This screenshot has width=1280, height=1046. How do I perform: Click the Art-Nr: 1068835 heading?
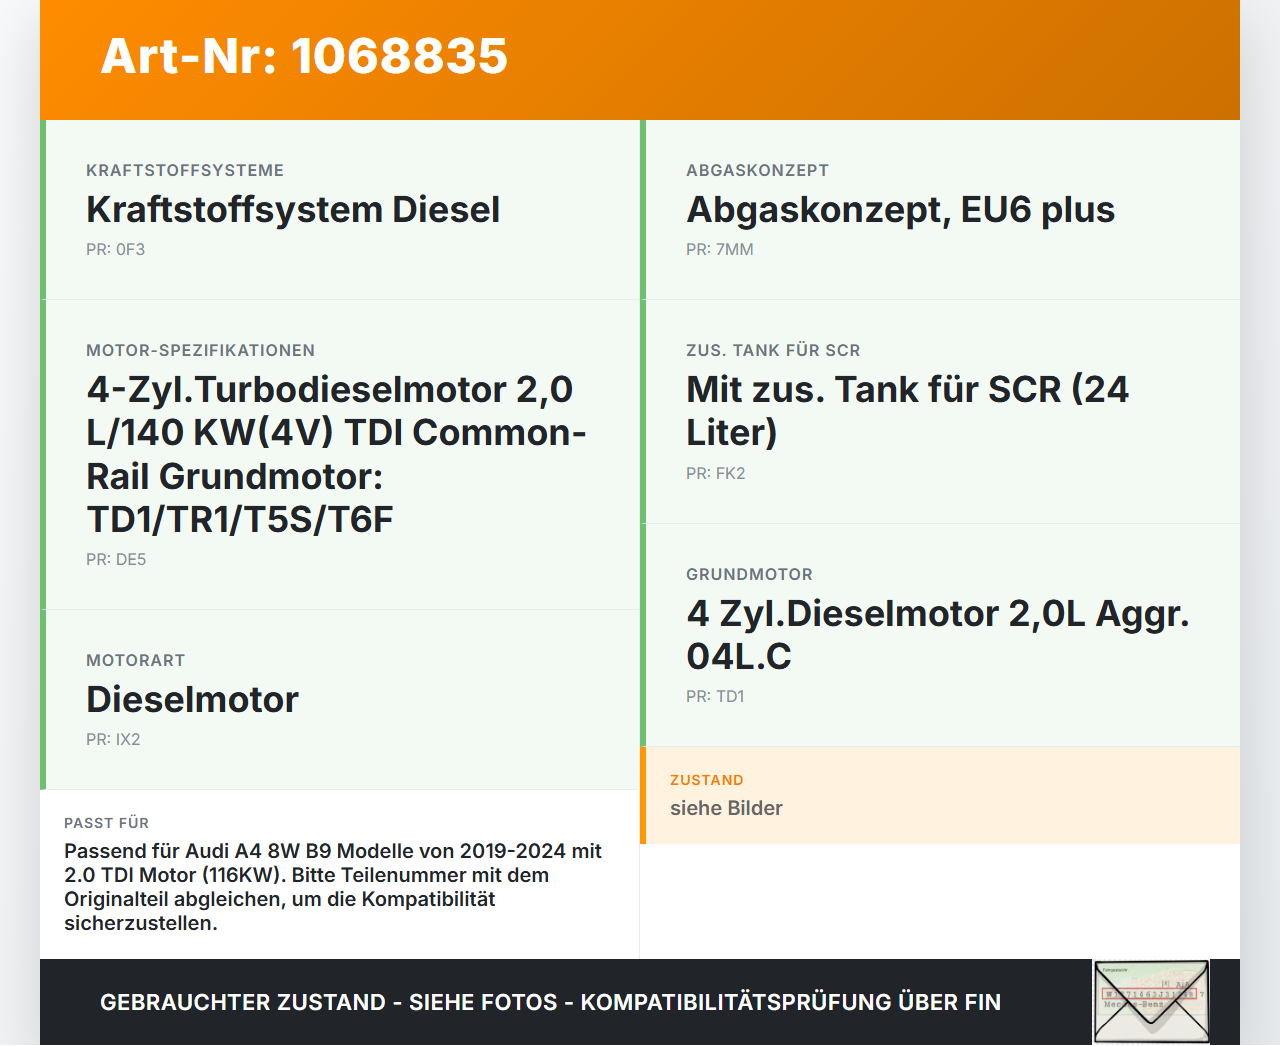point(304,56)
